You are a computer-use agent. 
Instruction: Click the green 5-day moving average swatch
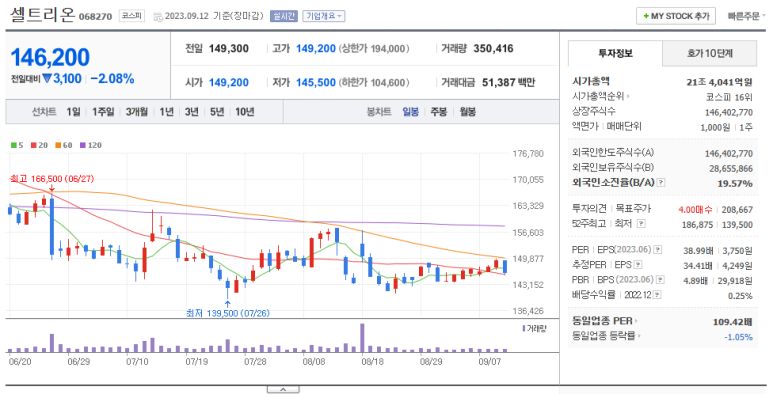[14, 145]
